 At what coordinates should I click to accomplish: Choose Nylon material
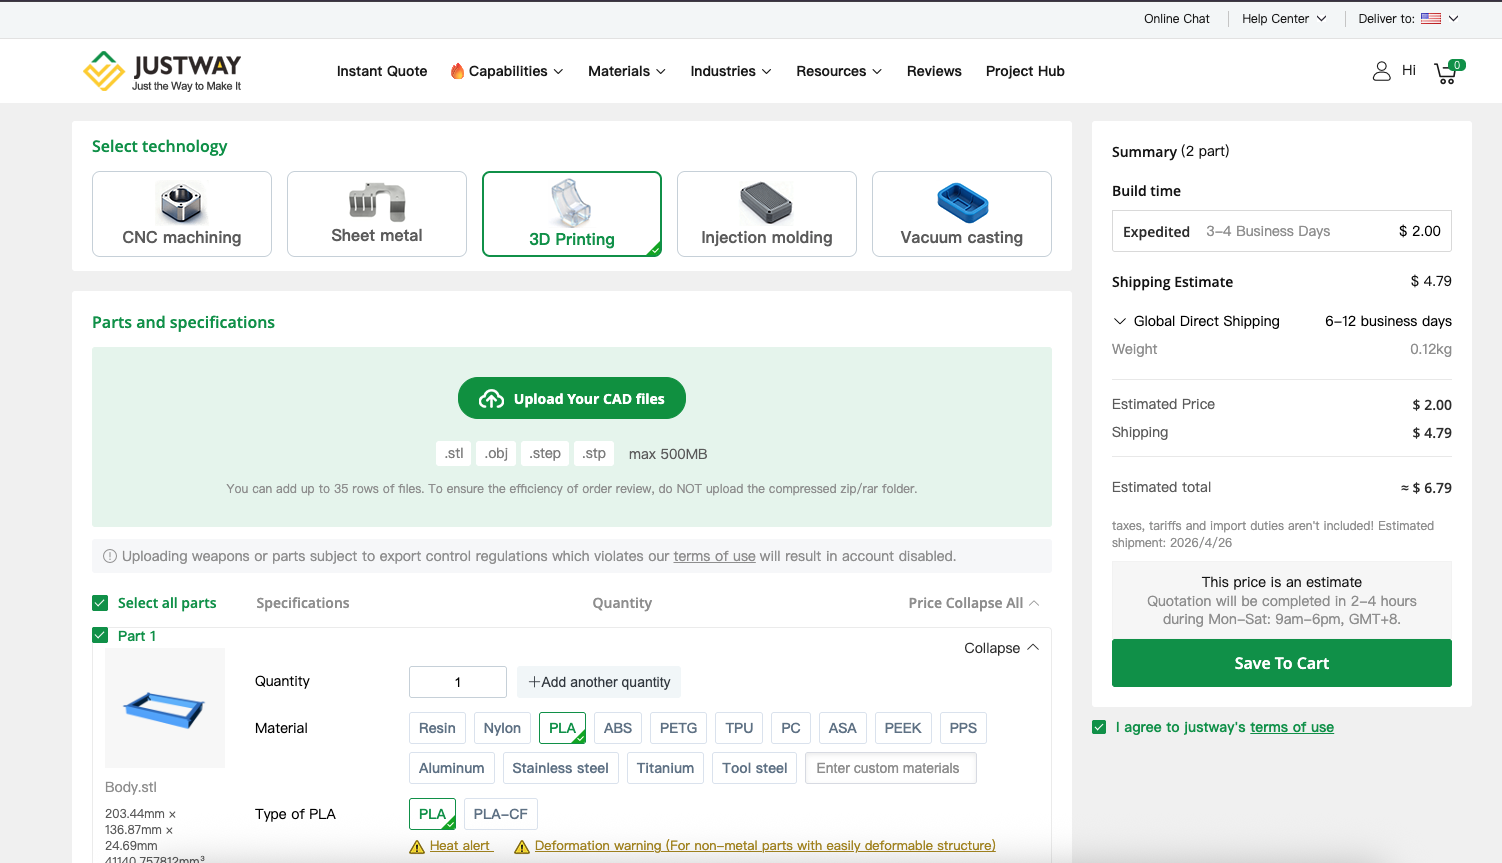click(x=502, y=728)
